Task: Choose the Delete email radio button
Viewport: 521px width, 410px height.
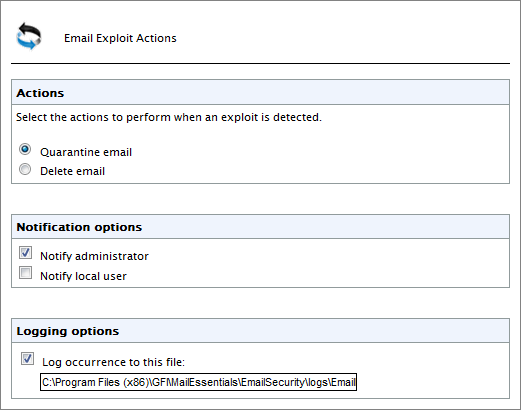Action: 25,169
